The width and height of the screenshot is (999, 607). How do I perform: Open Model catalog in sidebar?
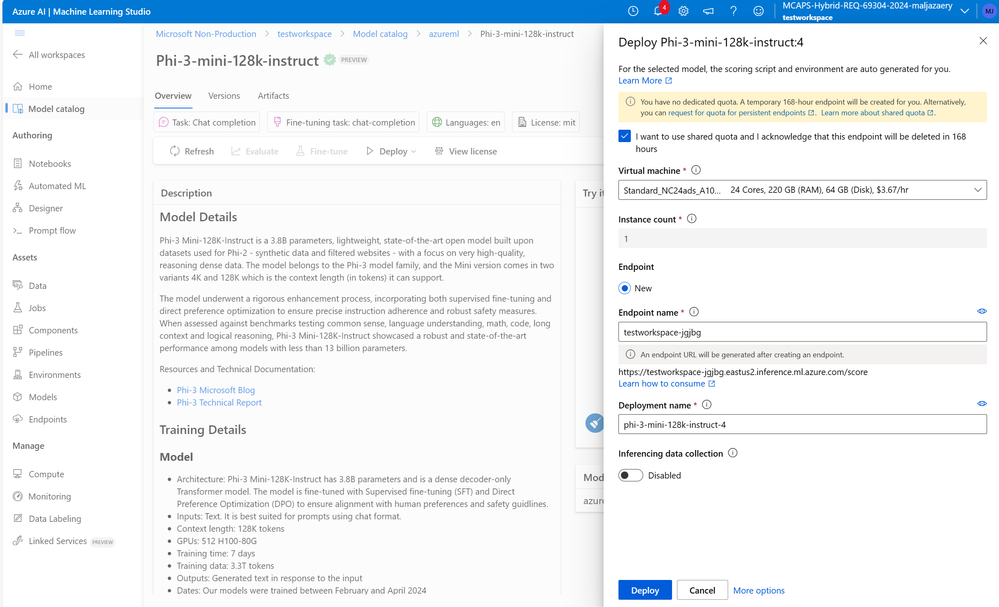pyautogui.click(x=56, y=109)
